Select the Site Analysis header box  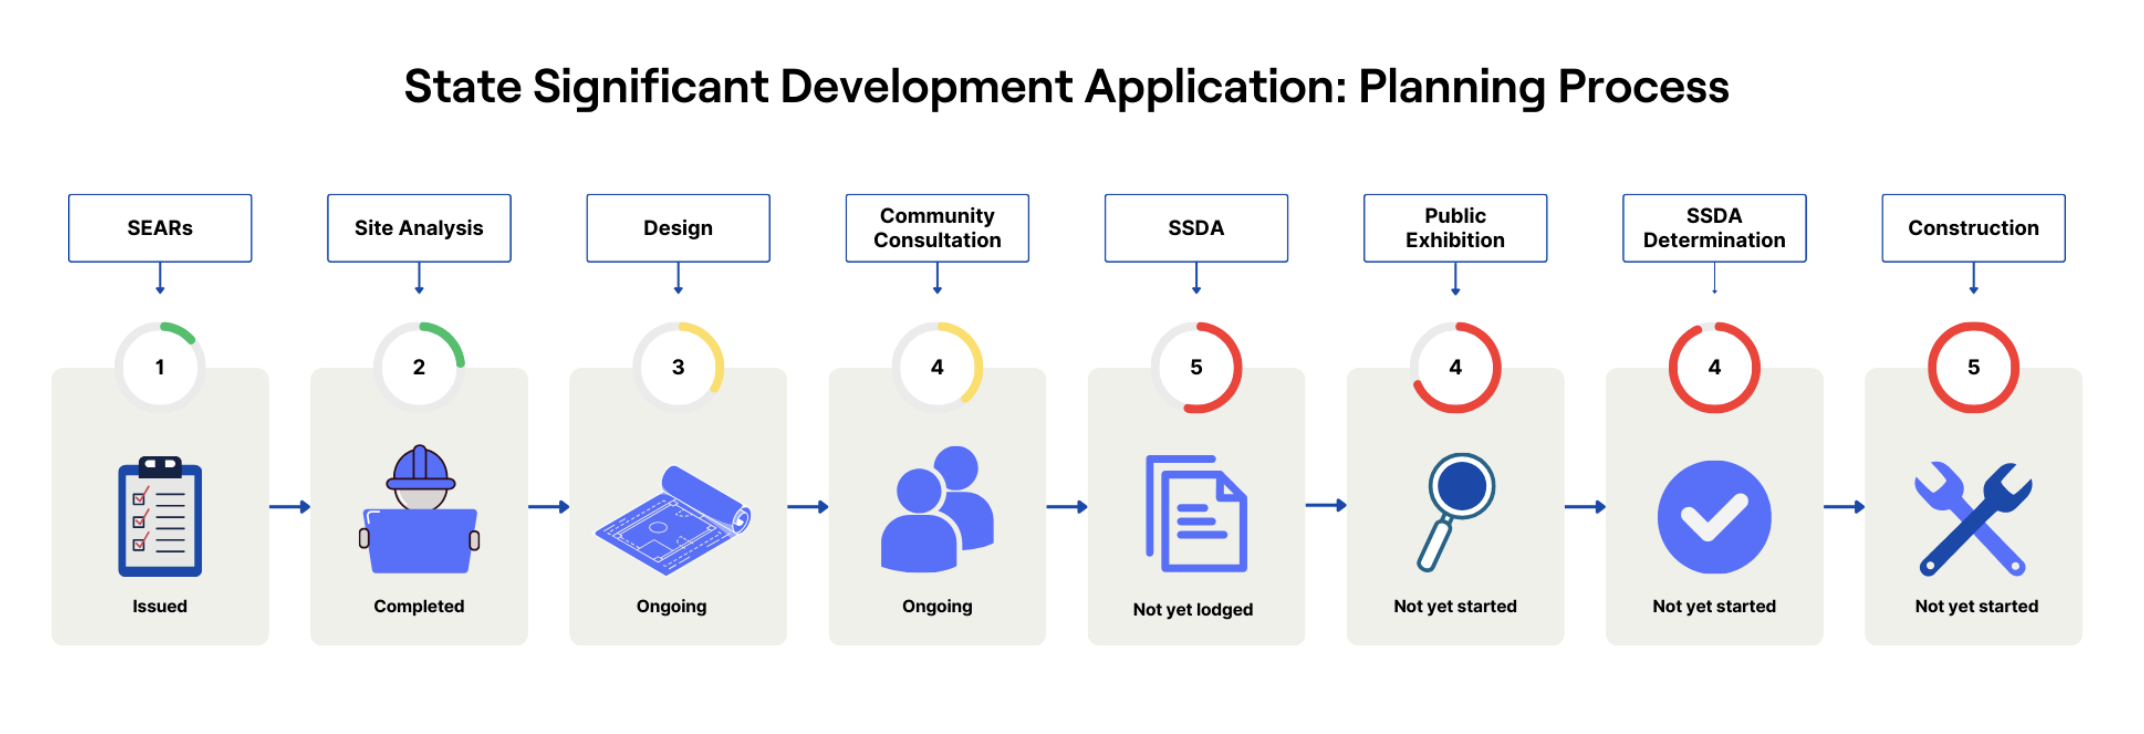click(419, 228)
